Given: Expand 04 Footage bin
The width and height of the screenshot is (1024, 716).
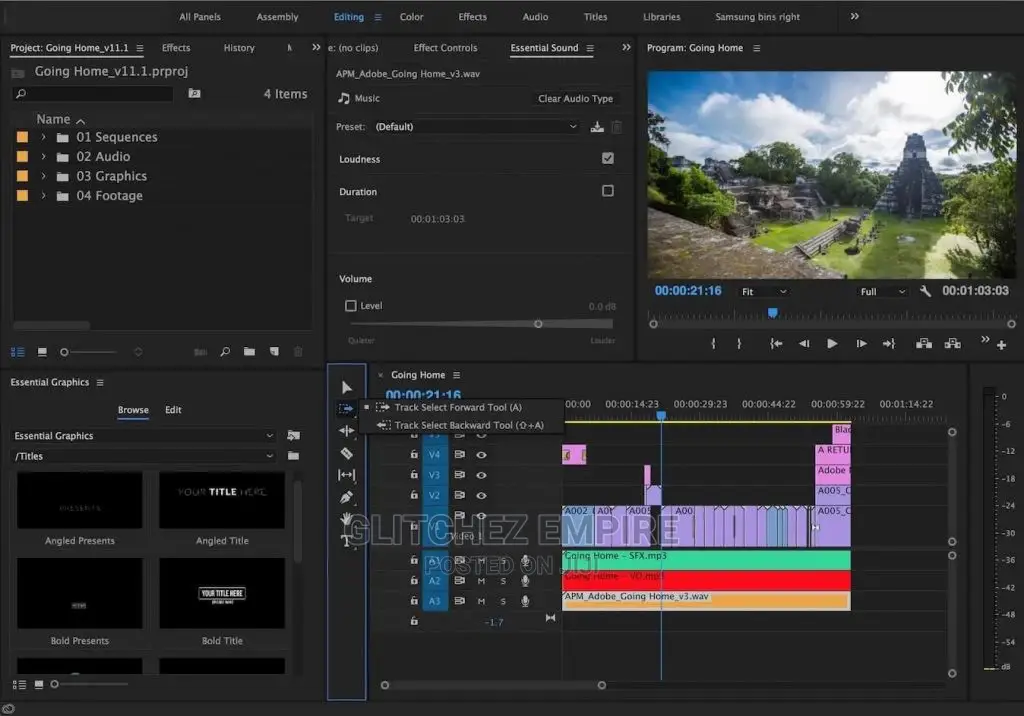Looking at the screenshot, I should pyautogui.click(x=44, y=196).
